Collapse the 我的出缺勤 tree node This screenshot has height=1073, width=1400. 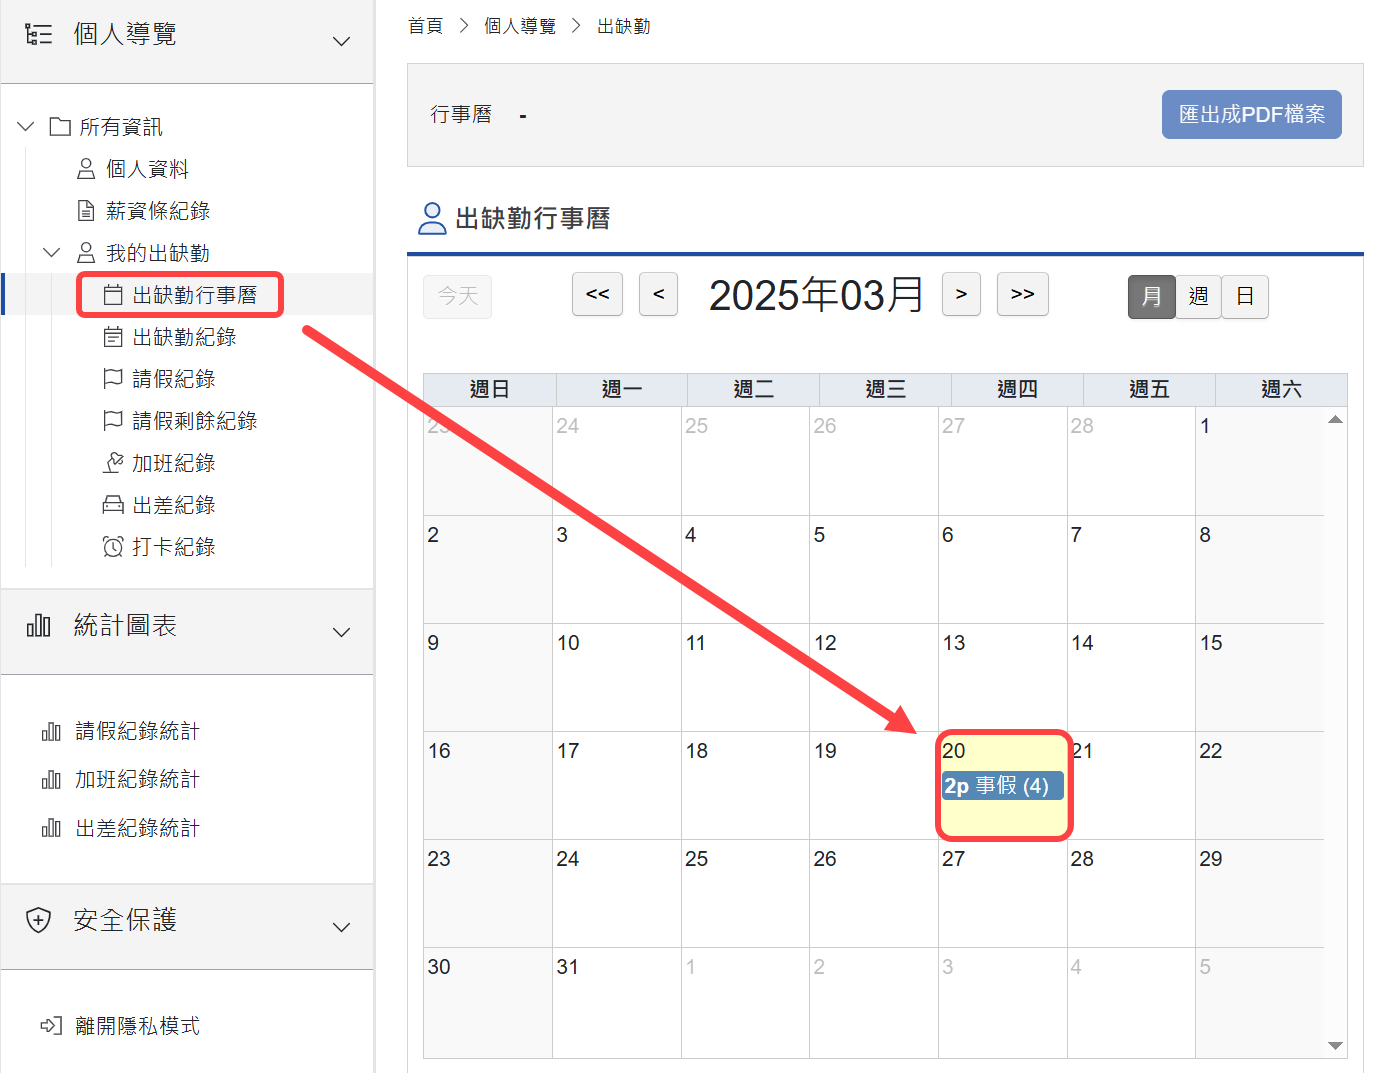51,253
